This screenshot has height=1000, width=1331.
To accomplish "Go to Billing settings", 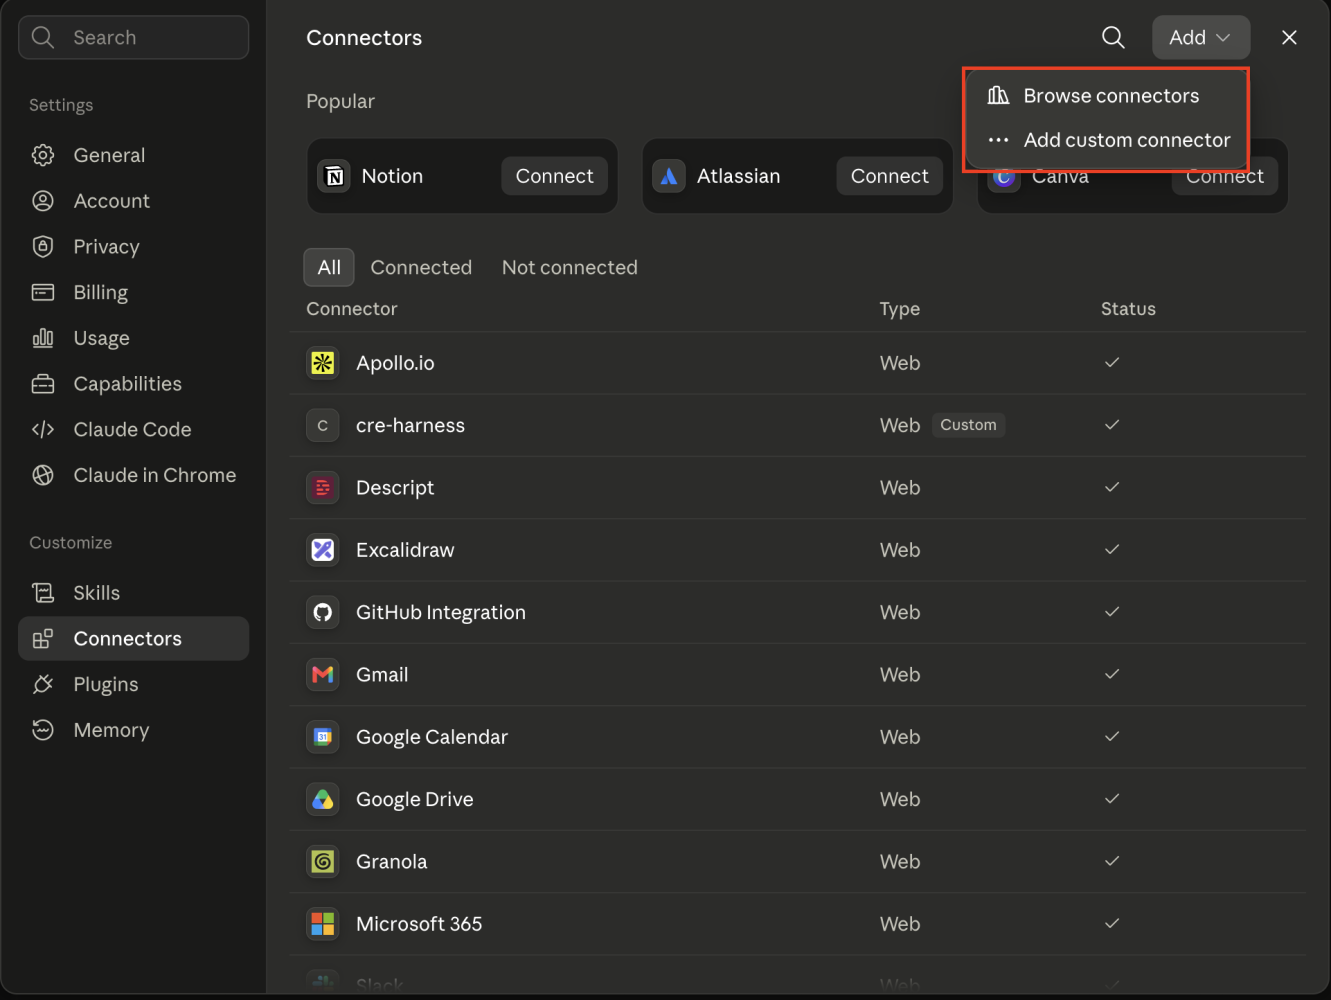I will (x=134, y=292).
